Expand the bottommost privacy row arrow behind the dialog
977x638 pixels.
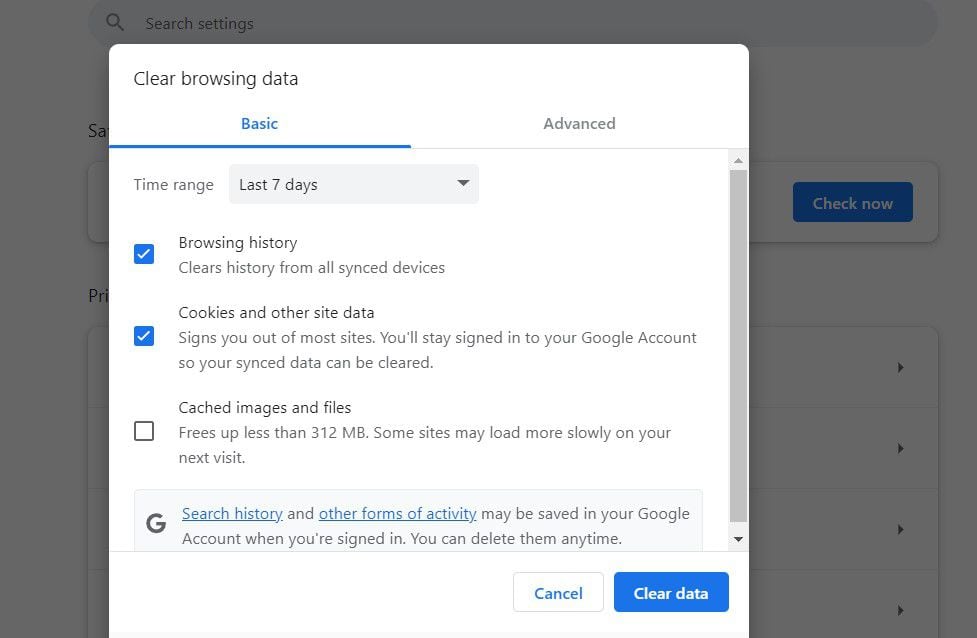pyautogui.click(x=900, y=610)
